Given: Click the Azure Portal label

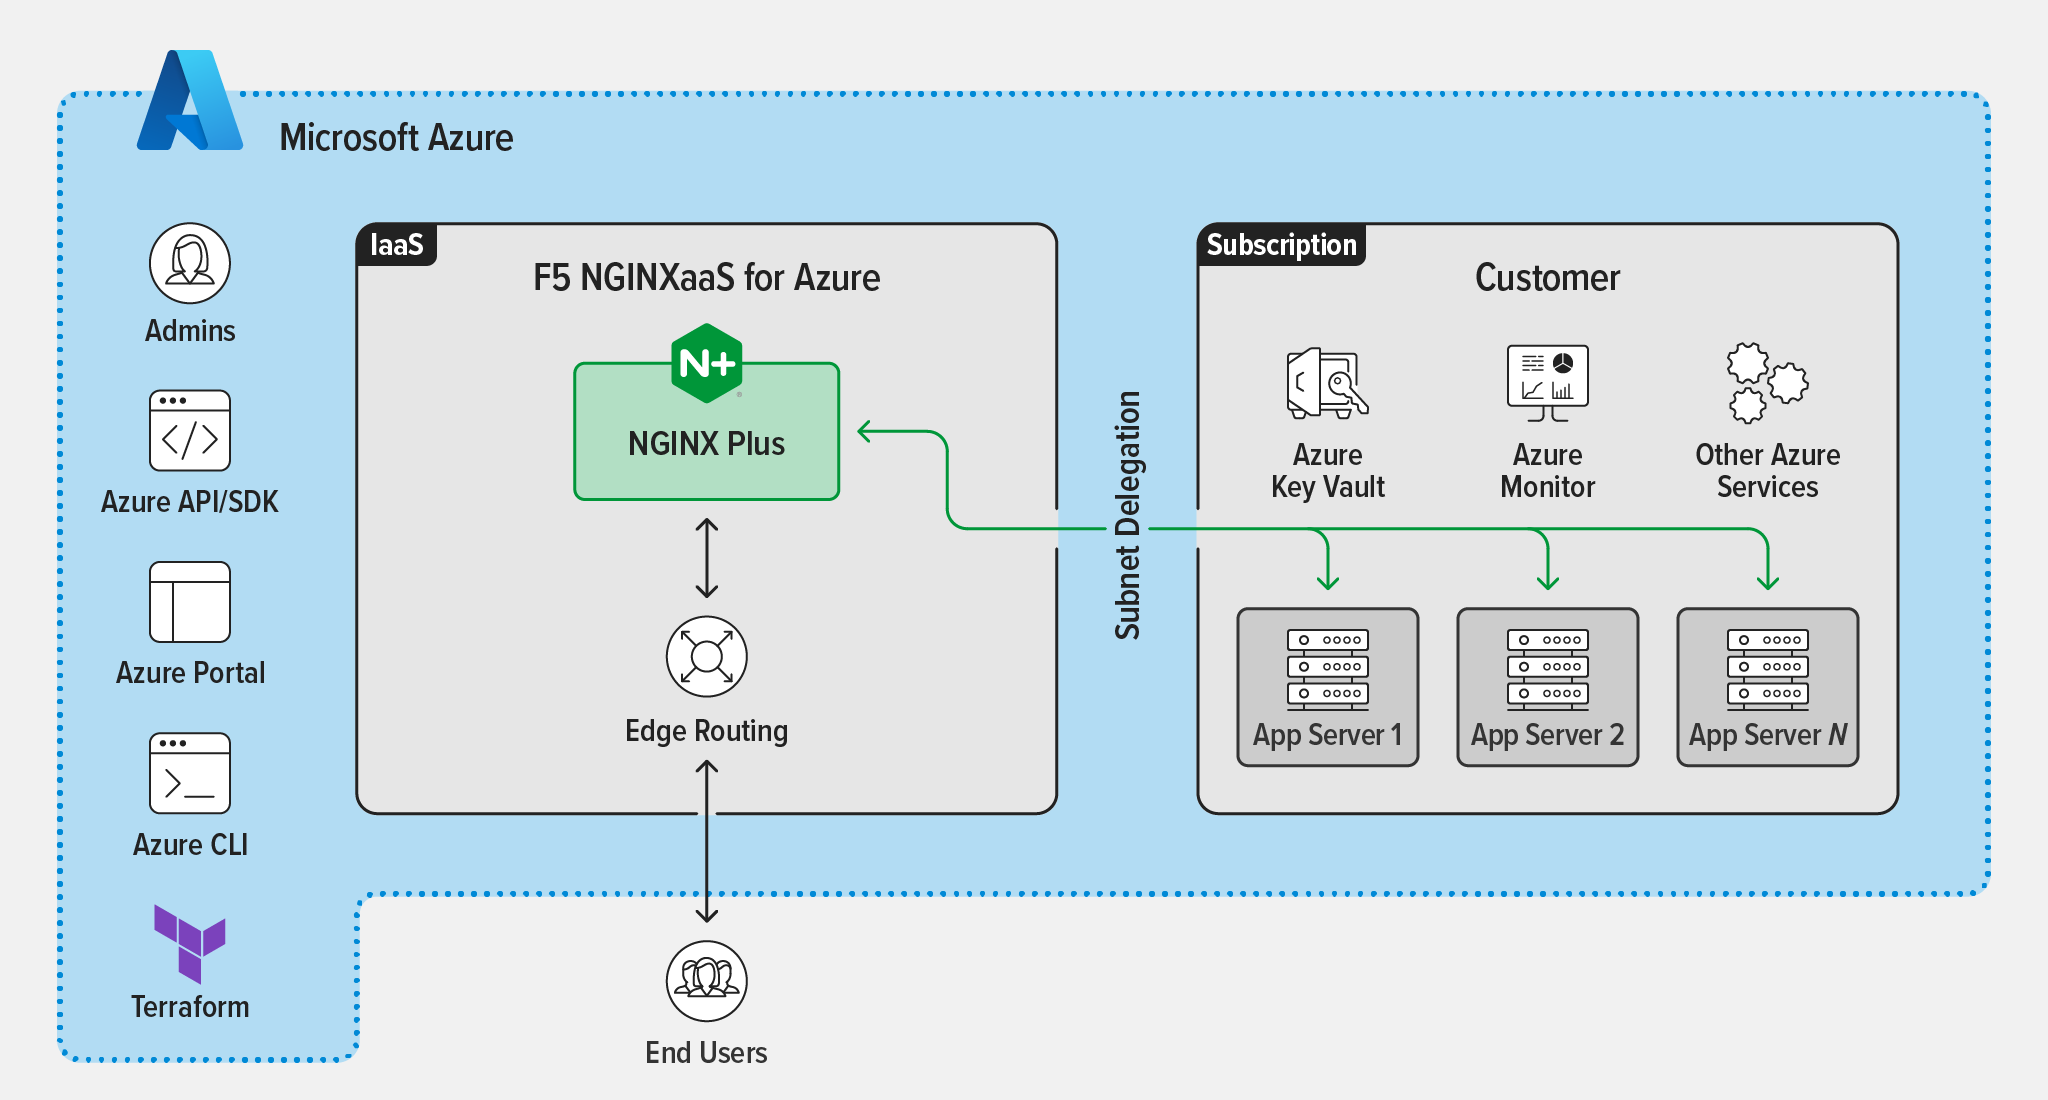Looking at the screenshot, I should (x=190, y=673).
